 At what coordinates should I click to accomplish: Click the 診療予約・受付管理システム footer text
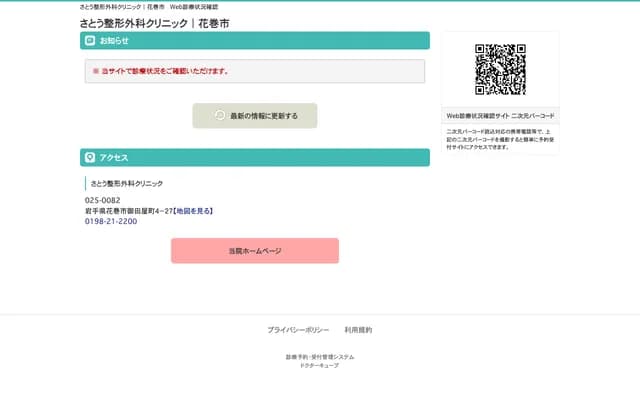[319, 357]
